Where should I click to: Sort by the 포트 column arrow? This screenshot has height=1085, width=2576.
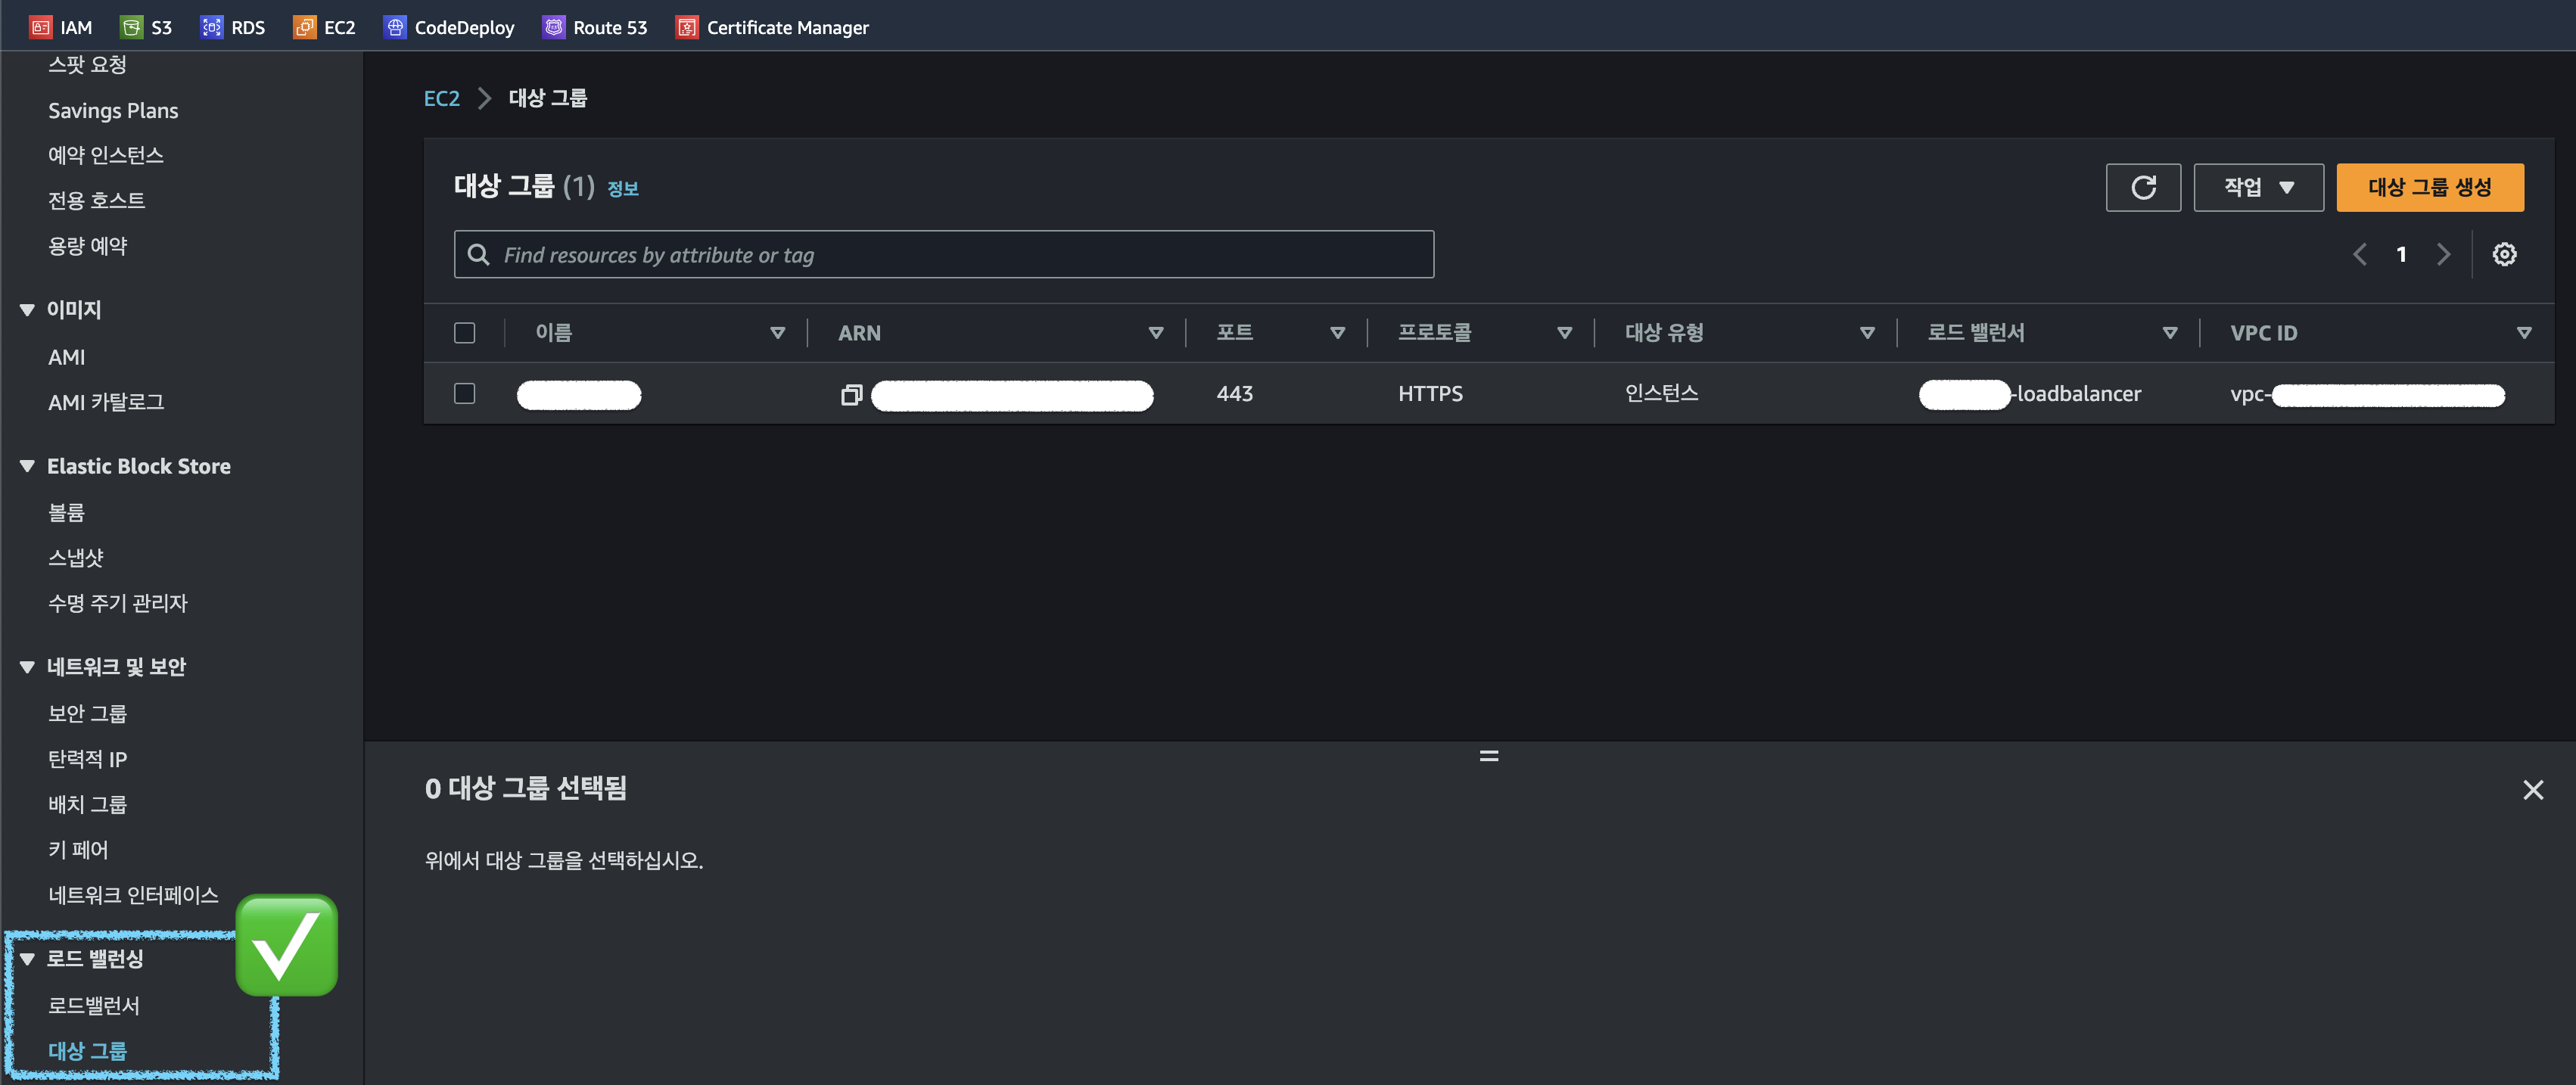(1337, 333)
